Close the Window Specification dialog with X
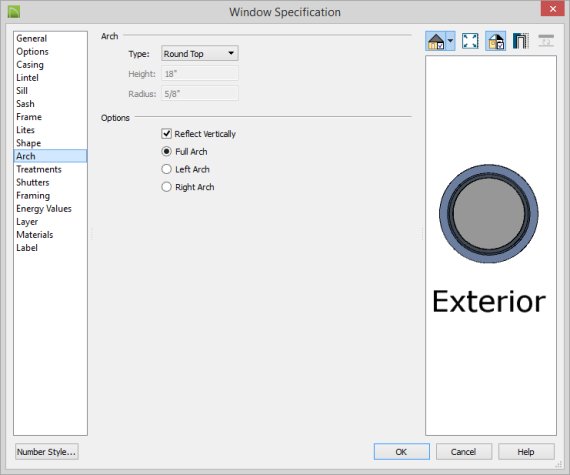The width and height of the screenshot is (570, 475). tap(553, 9)
